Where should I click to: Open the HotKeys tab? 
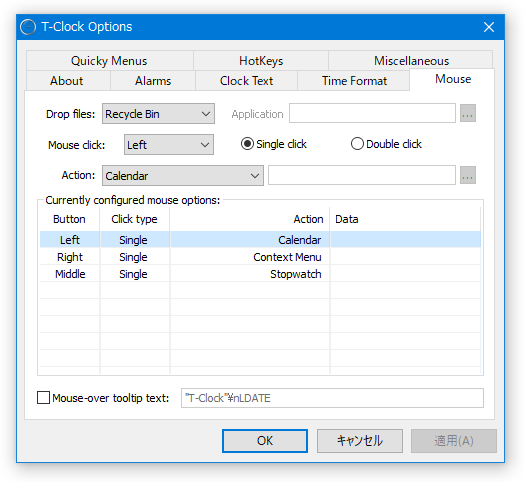[x=261, y=61]
